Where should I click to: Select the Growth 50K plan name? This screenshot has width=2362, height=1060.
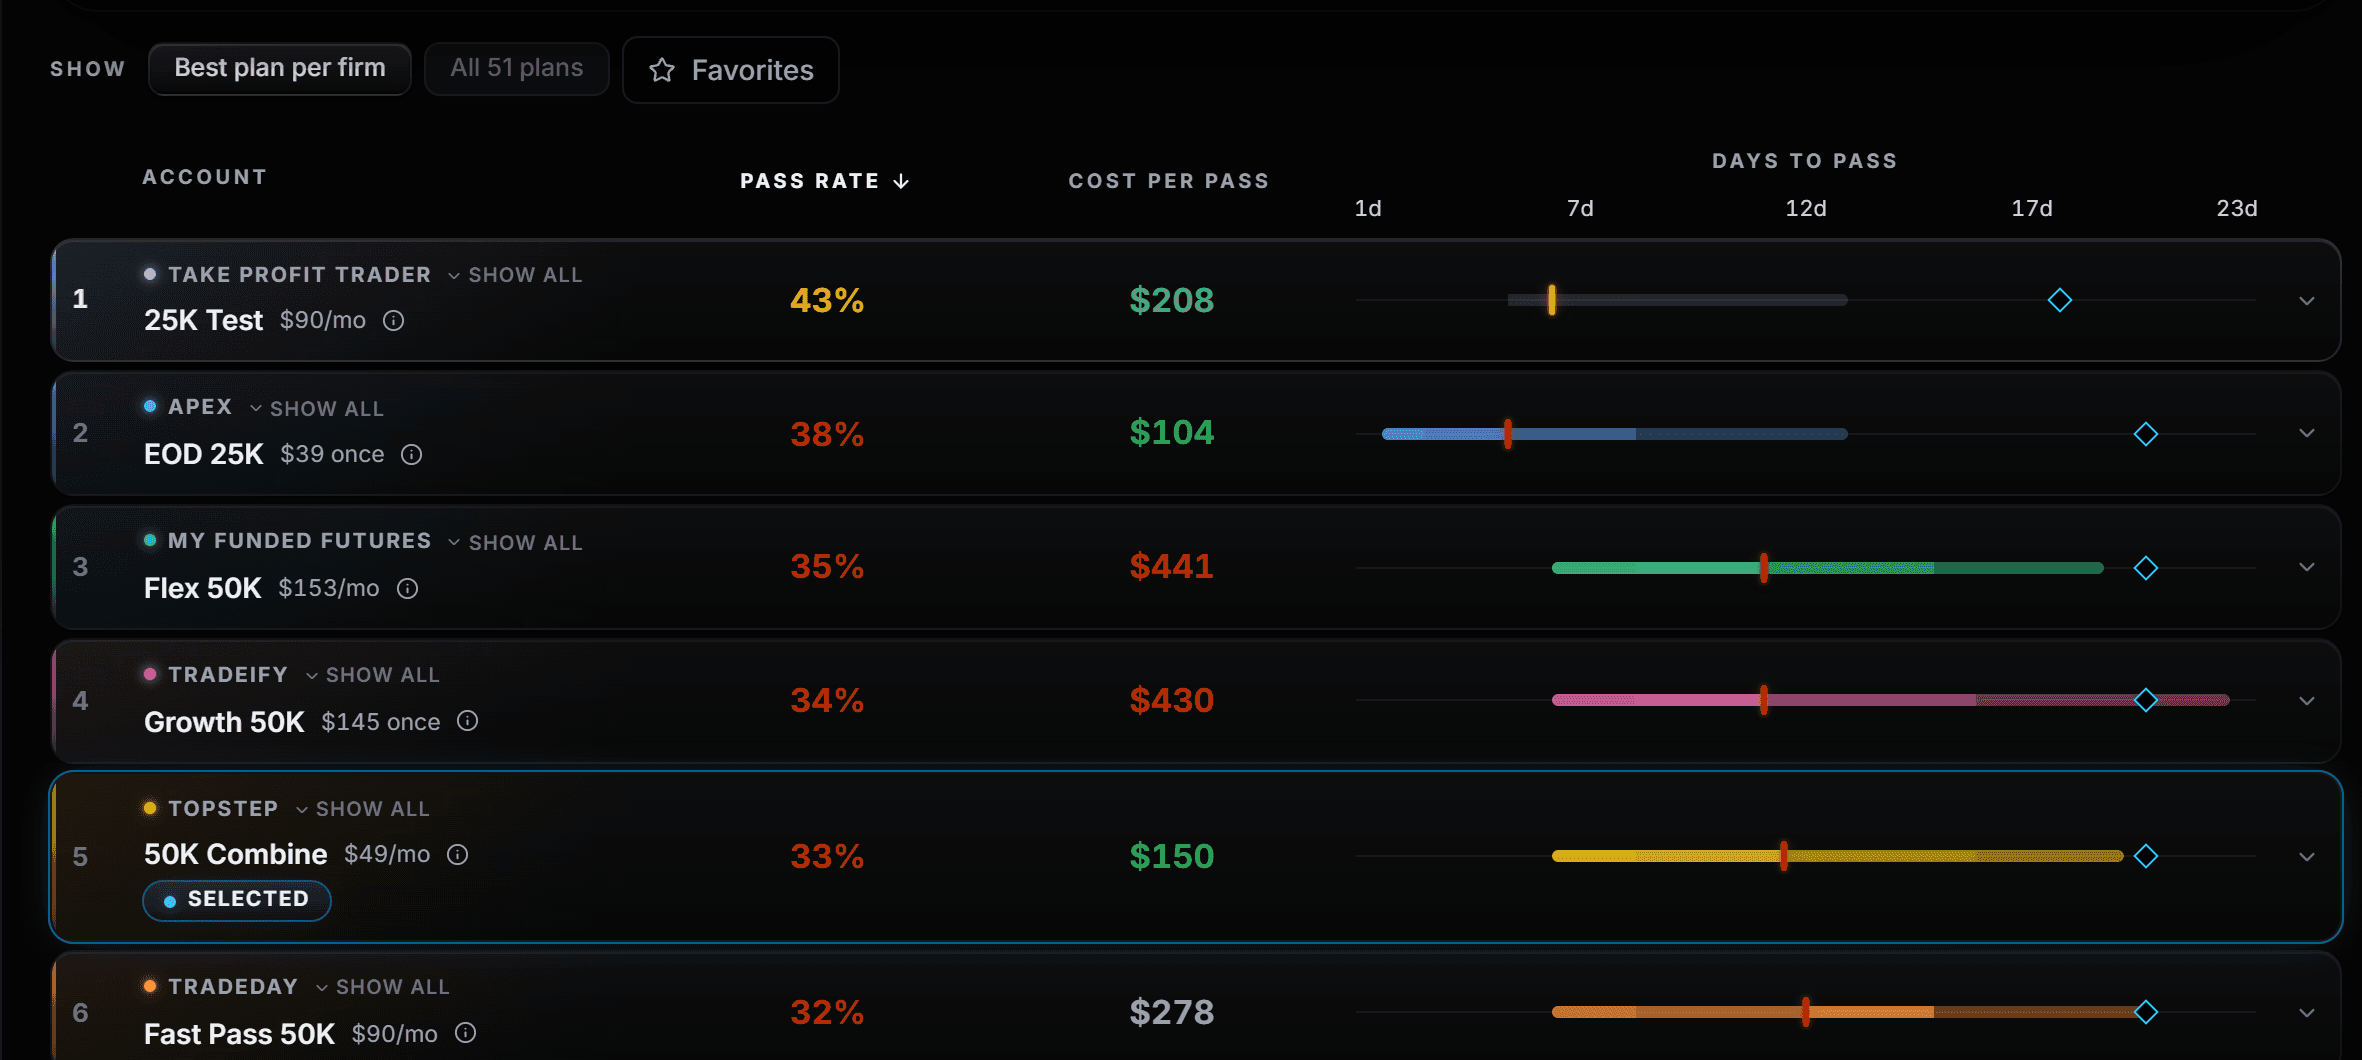(x=224, y=722)
